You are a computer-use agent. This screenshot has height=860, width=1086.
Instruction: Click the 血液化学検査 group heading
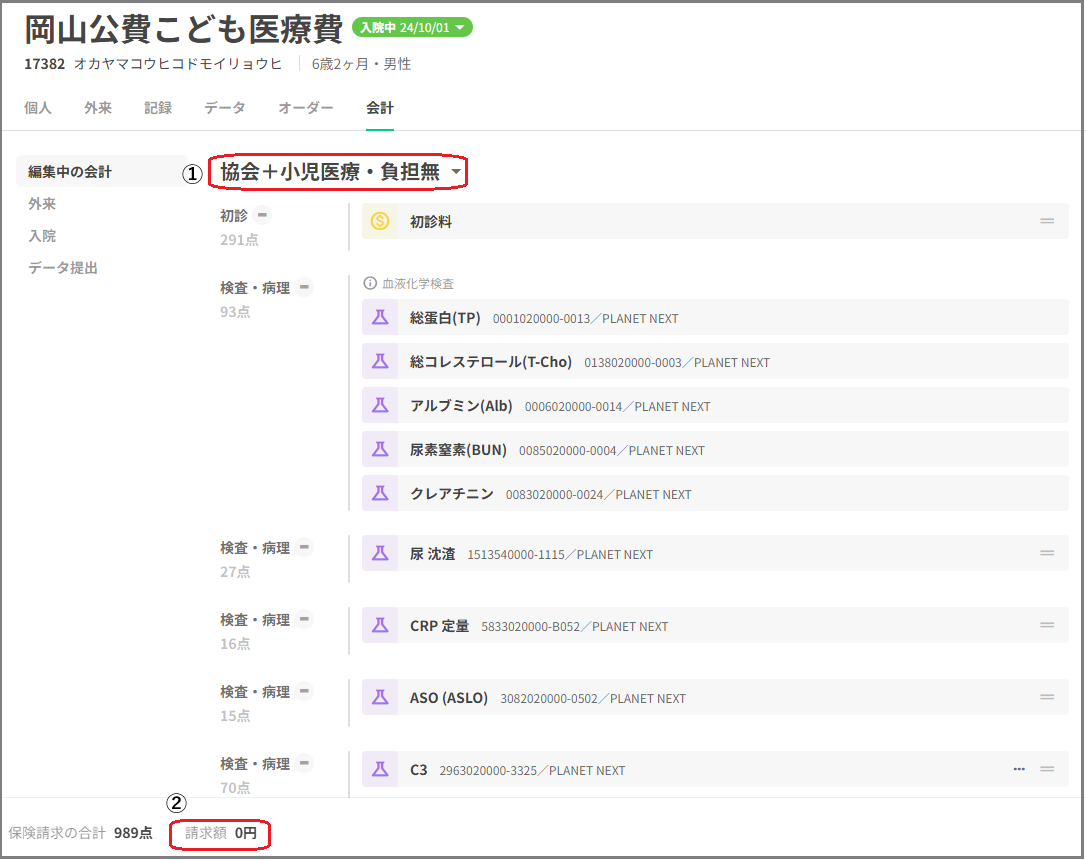(x=418, y=283)
